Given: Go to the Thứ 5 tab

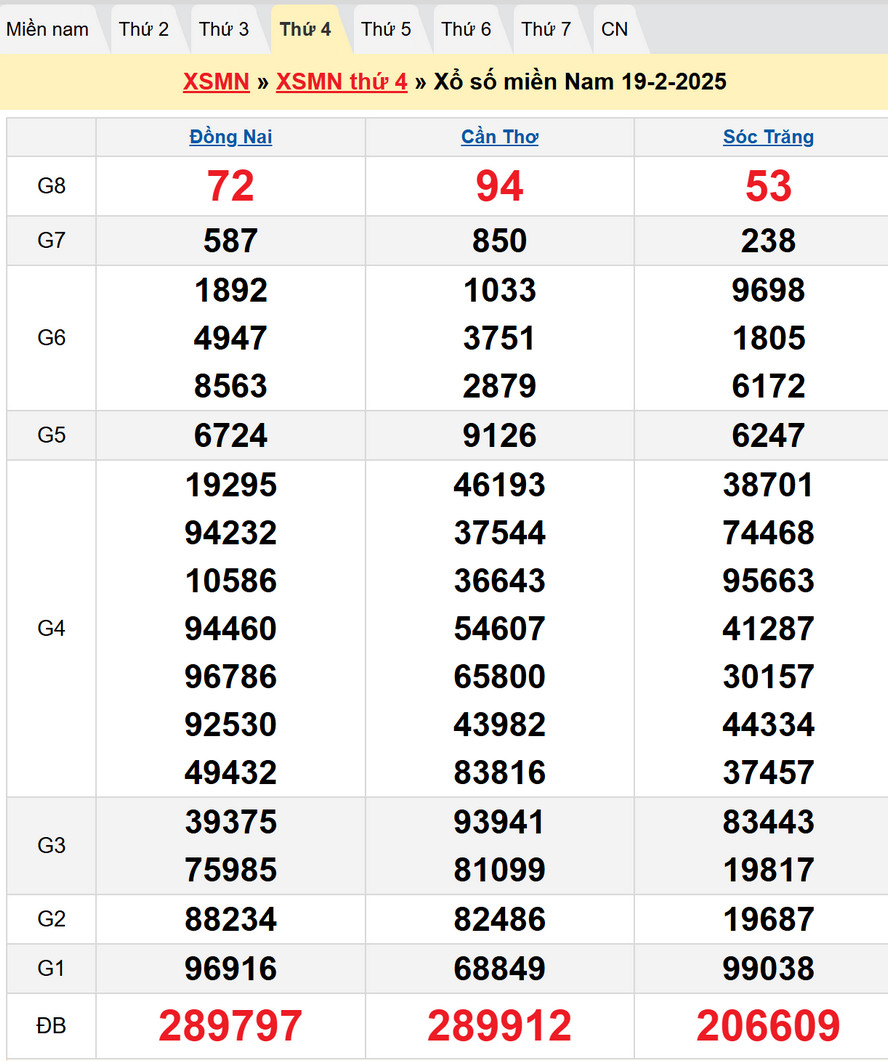Looking at the screenshot, I should pyautogui.click(x=386, y=29).
